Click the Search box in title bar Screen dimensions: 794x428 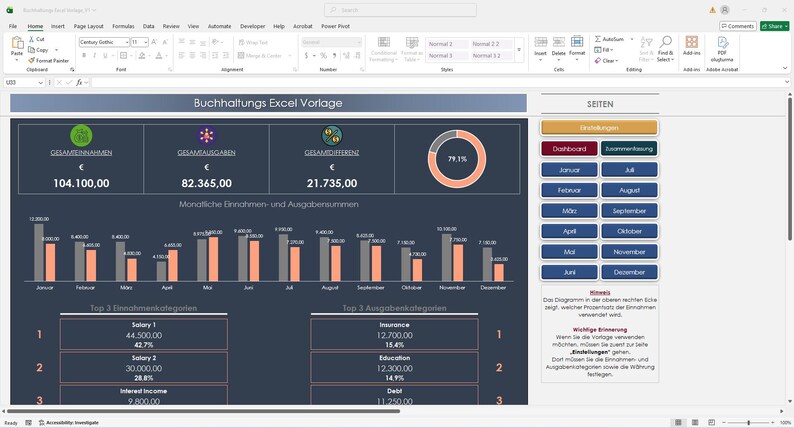click(400, 10)
